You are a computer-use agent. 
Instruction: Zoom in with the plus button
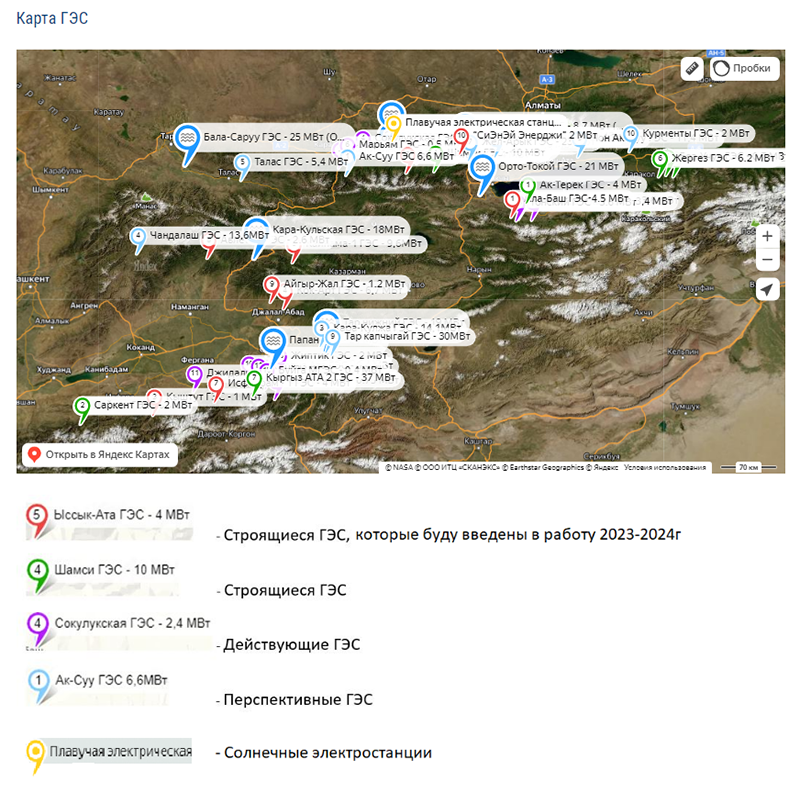pyautogui.click(x=767, y=237)
